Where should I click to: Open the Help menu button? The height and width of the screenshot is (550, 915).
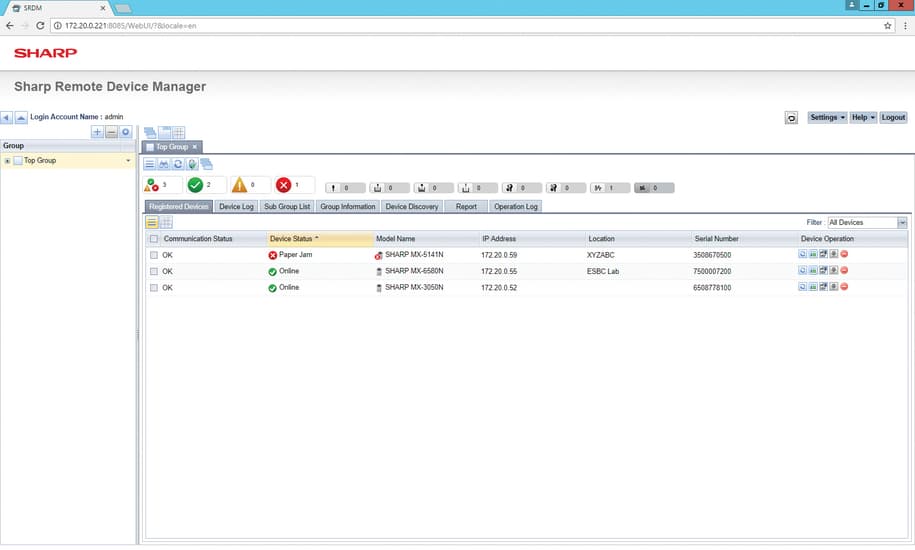pyautogui.click(x=863, y=117)
